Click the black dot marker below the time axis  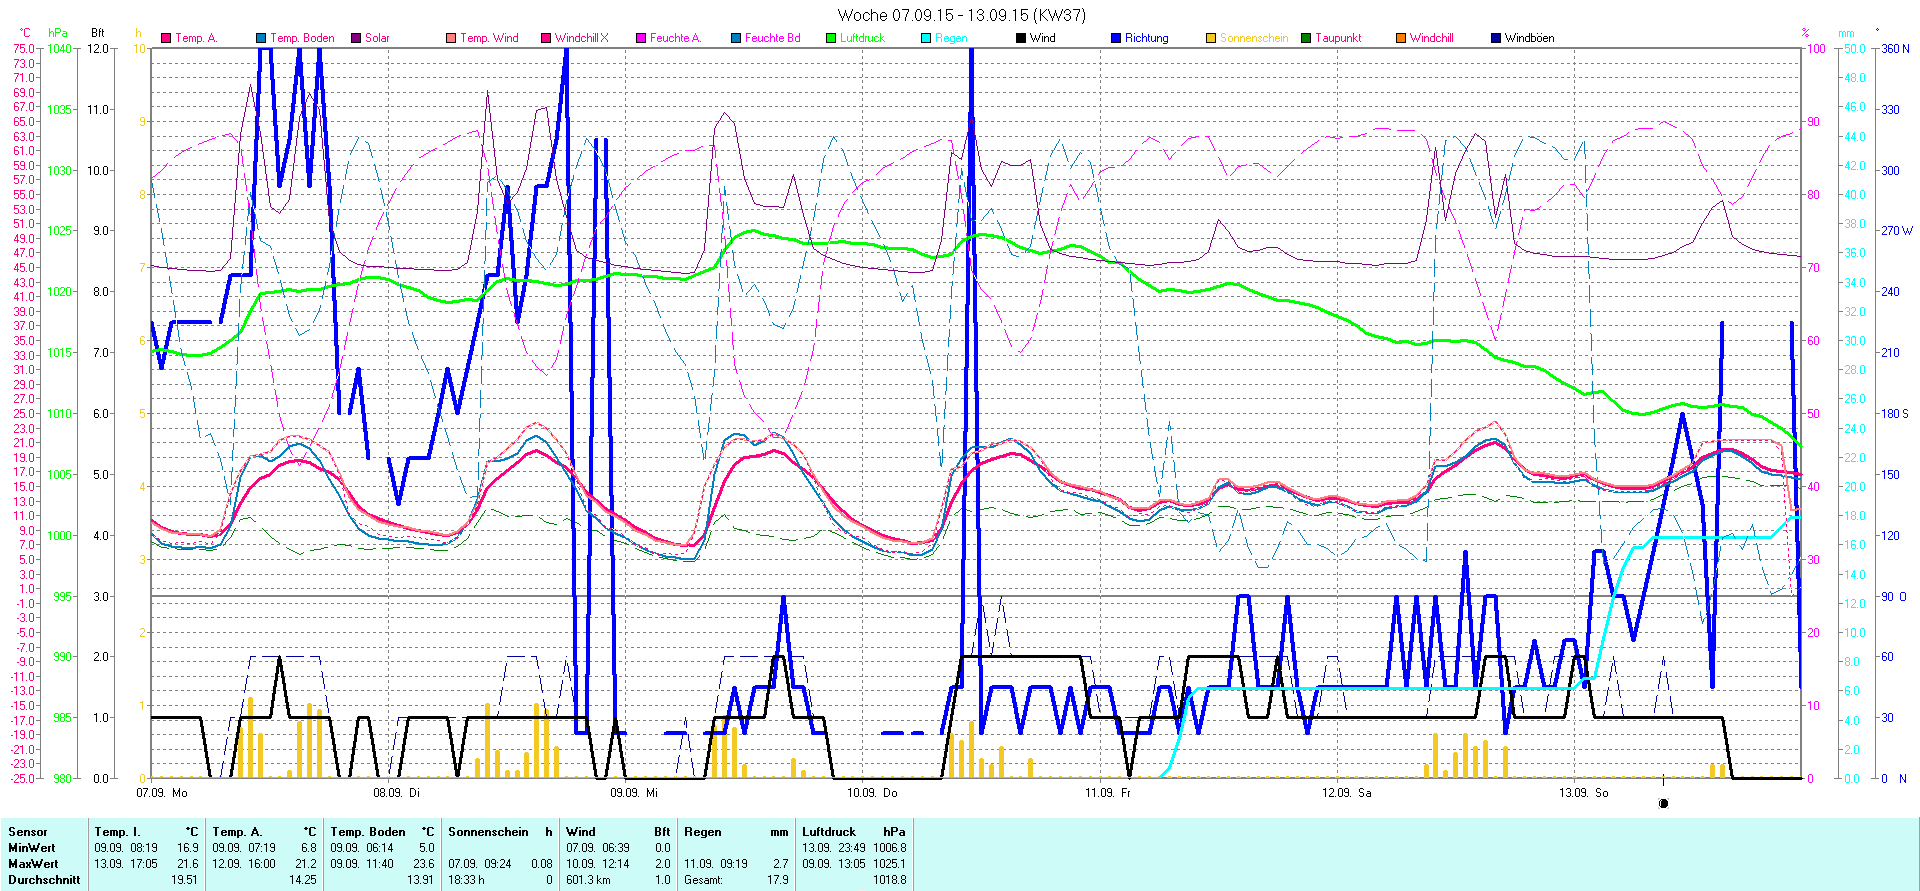(1663, 803)
